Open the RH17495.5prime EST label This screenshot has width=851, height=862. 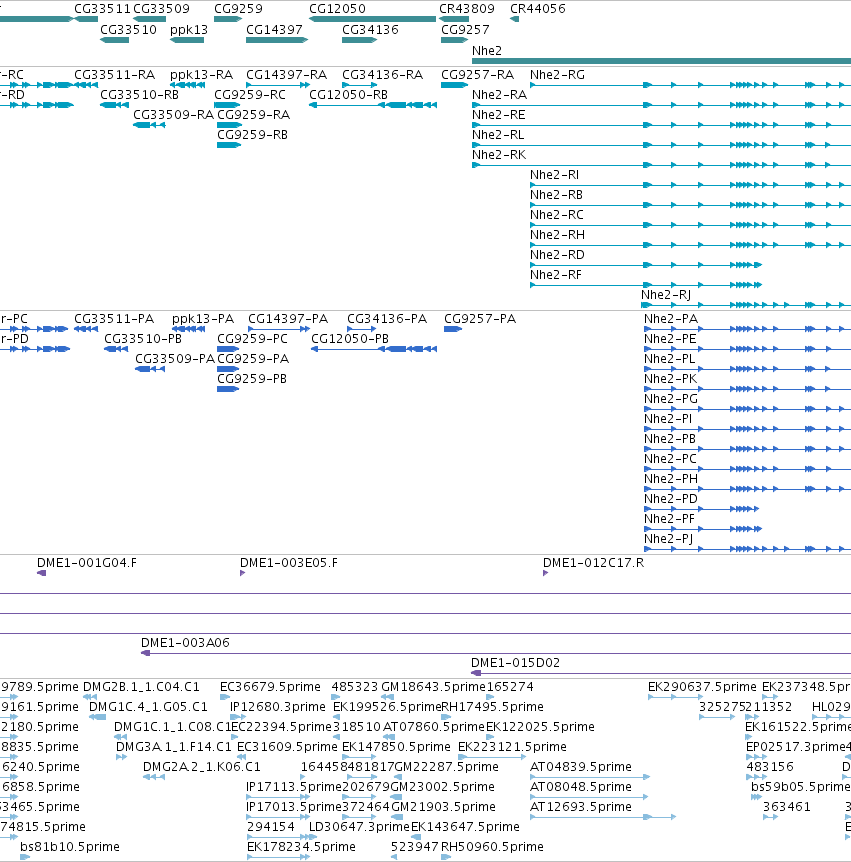coord(493,707)
